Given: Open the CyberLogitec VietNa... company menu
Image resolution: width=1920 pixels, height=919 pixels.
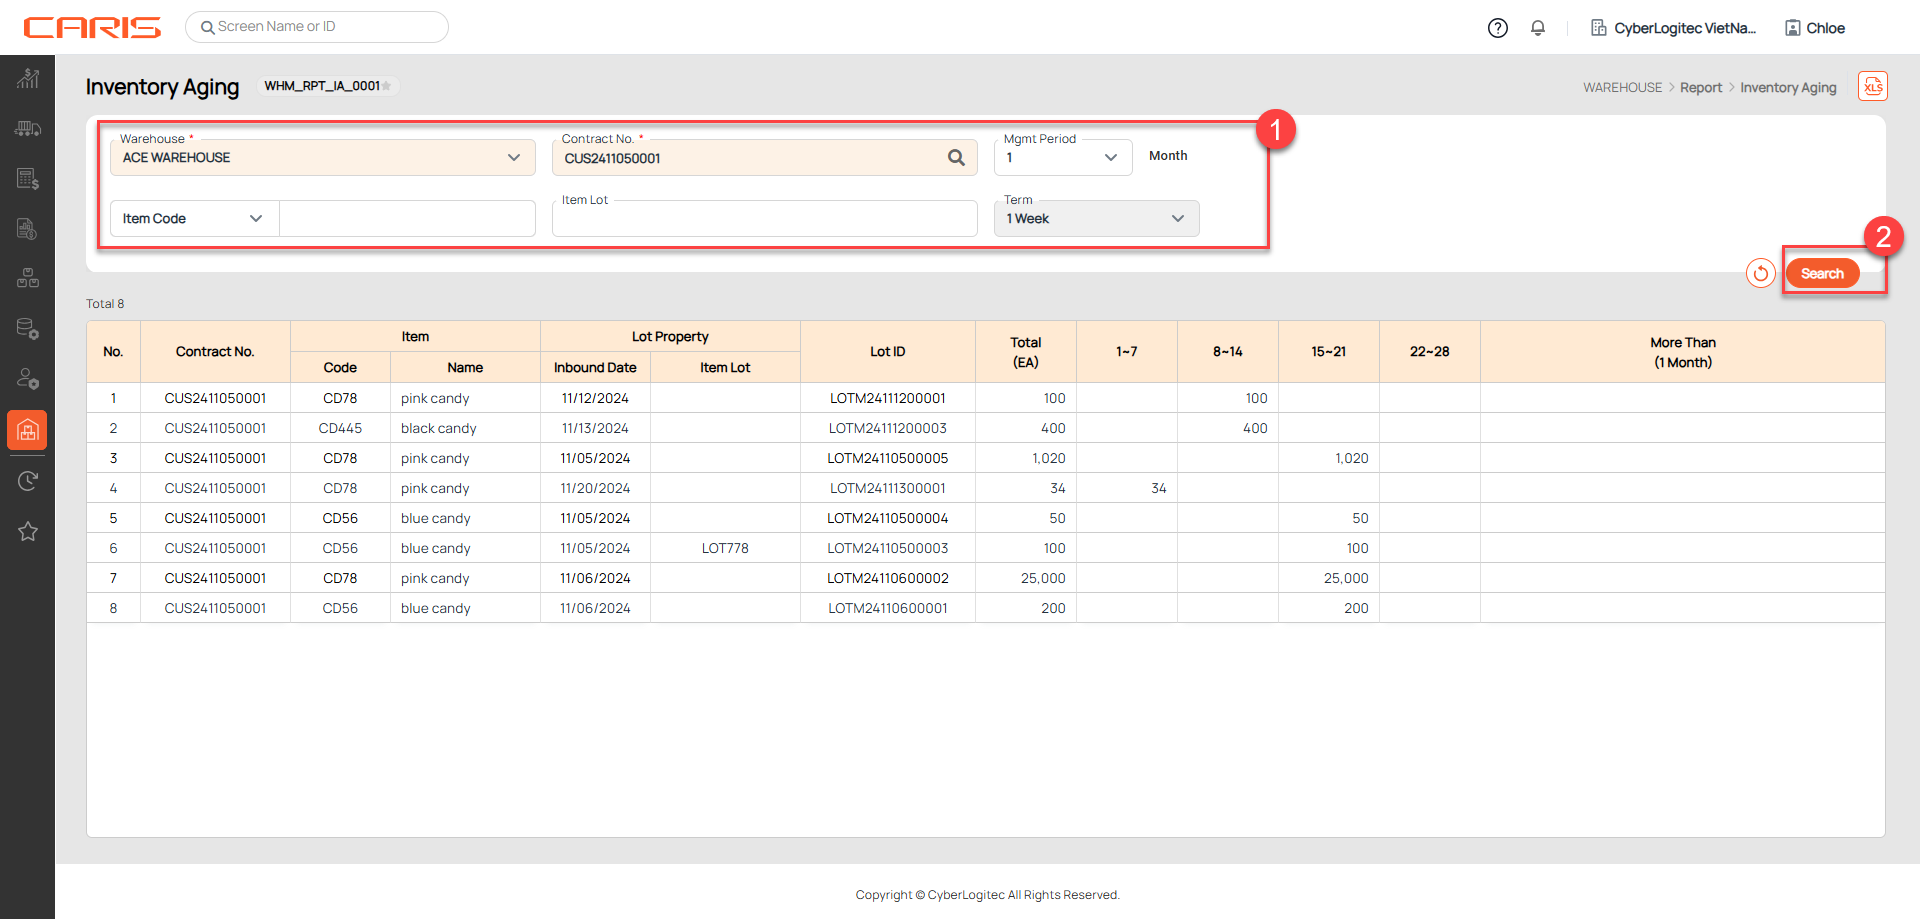Looking at the screenshot, I should (1685, 28).
